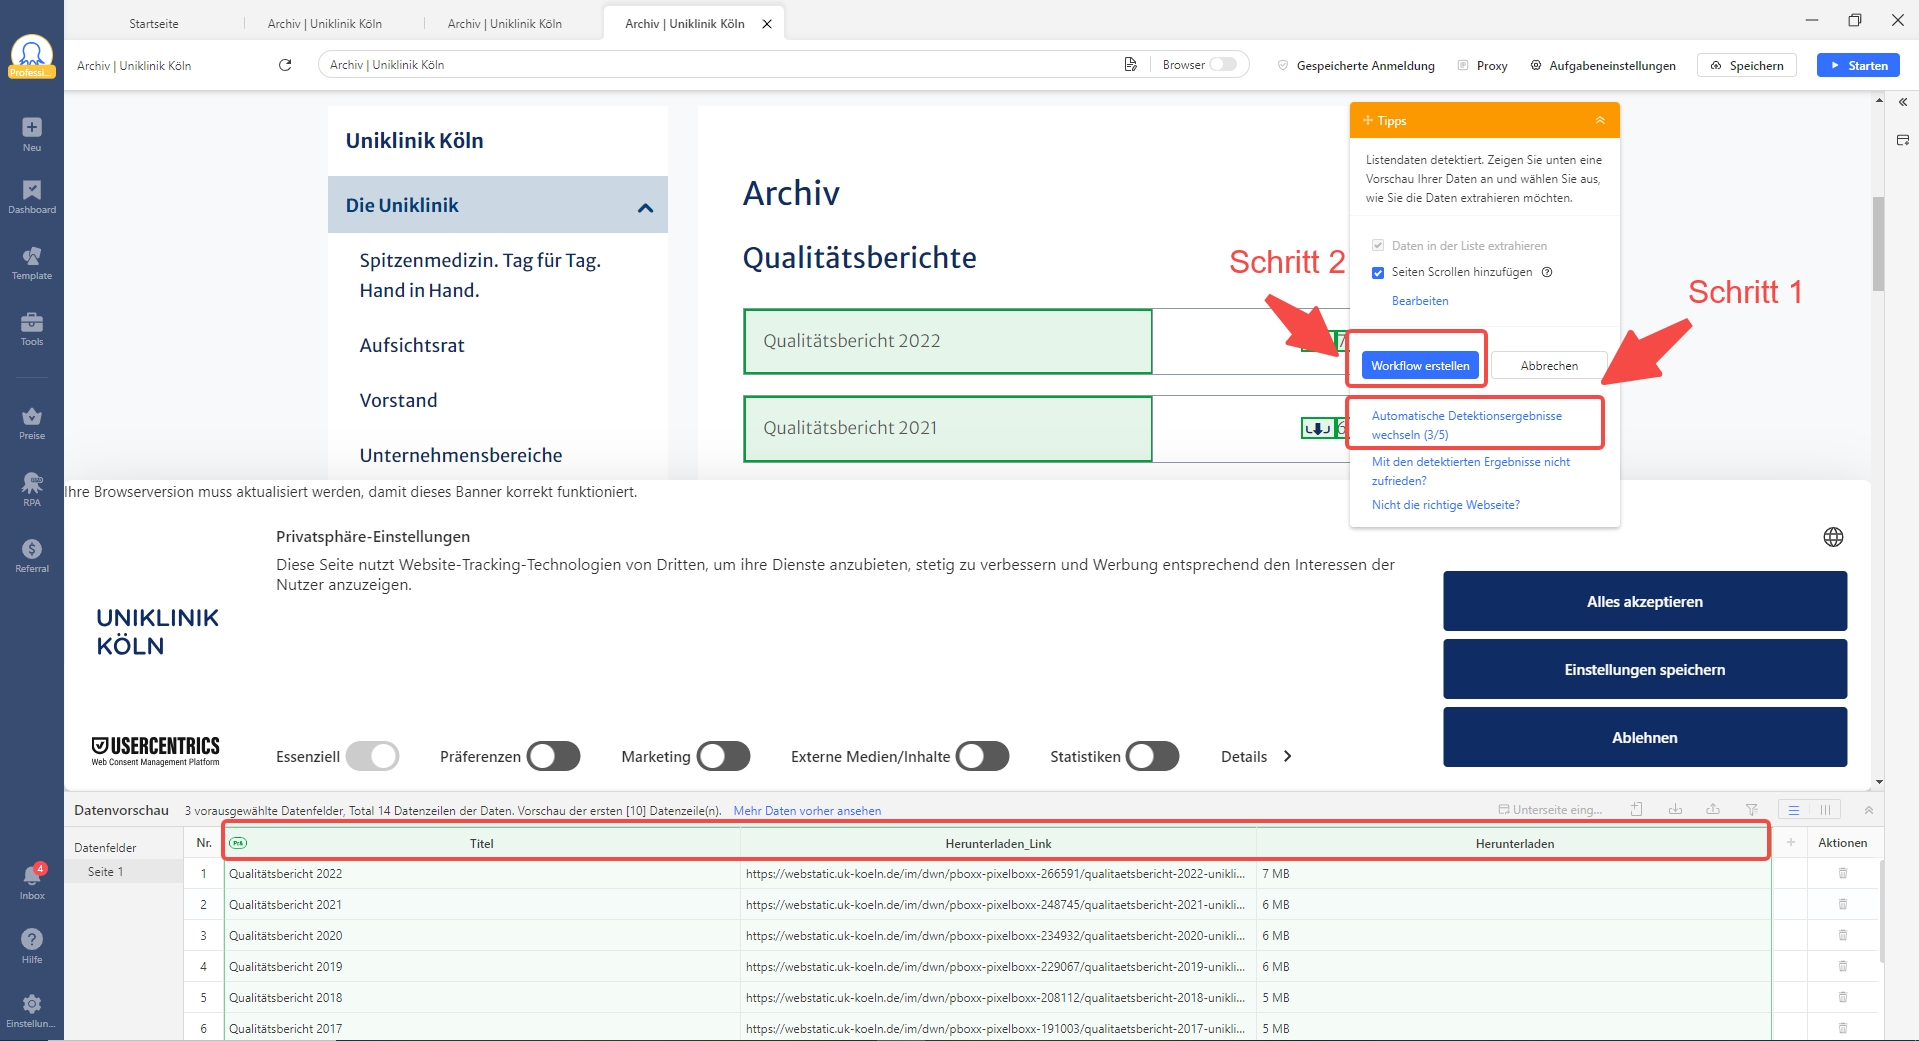This screenshot has height=1041, width=1919.
Task: Click the add-page icon in data preview toolbar
Action: [x=1637, y=809]
